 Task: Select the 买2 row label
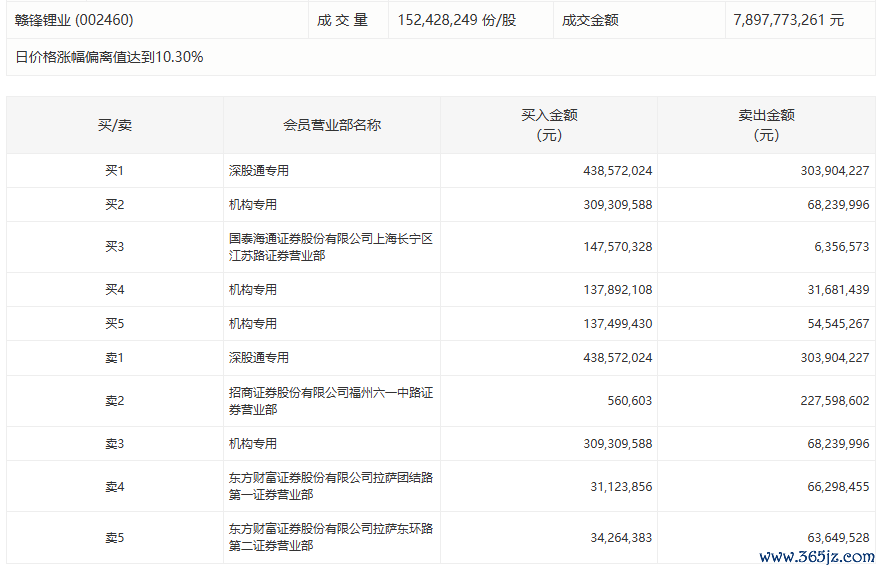(x=115, y=205)
